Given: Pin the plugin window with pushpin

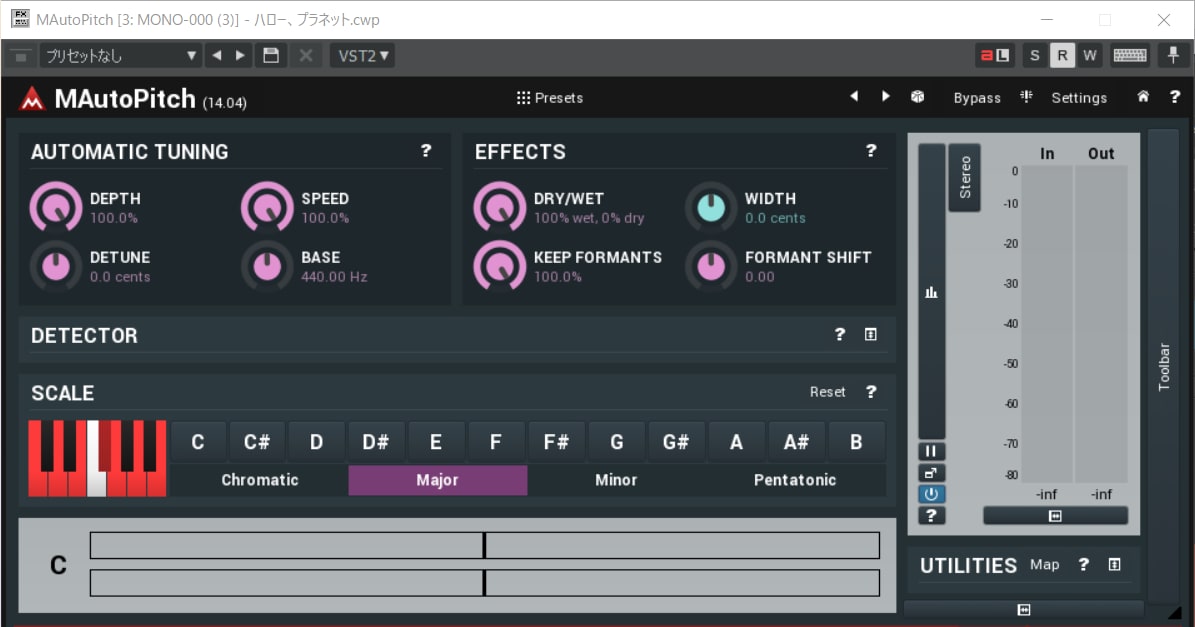Looking at the screenshot, I should click(x=1173, y=56).
